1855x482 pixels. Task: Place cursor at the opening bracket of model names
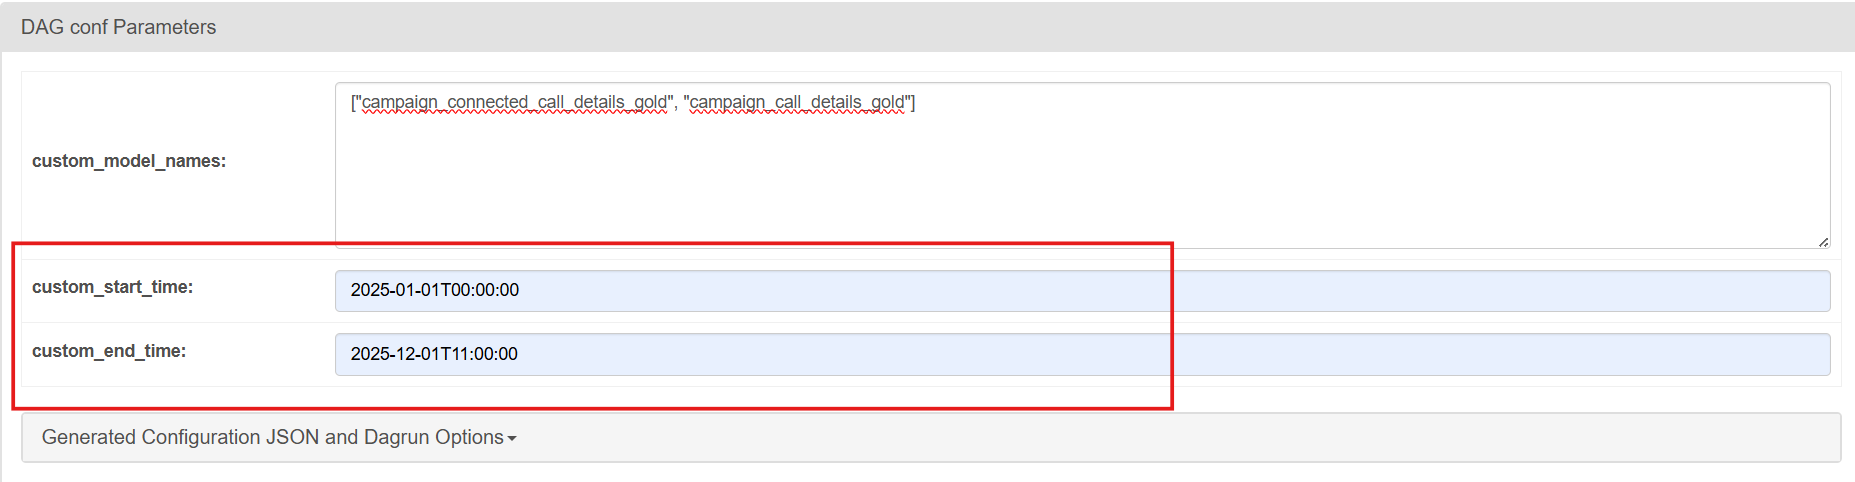point(351,102)
